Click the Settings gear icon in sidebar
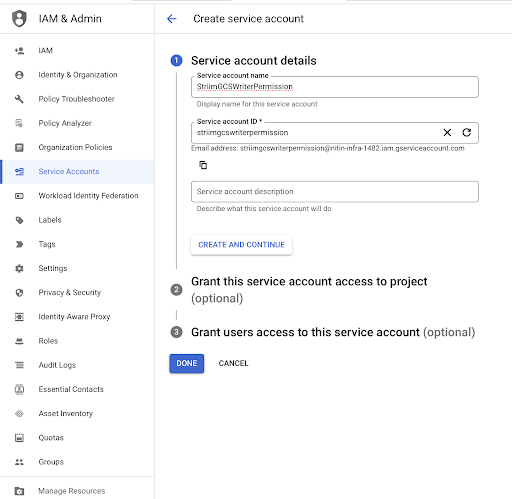 point(19,268)
